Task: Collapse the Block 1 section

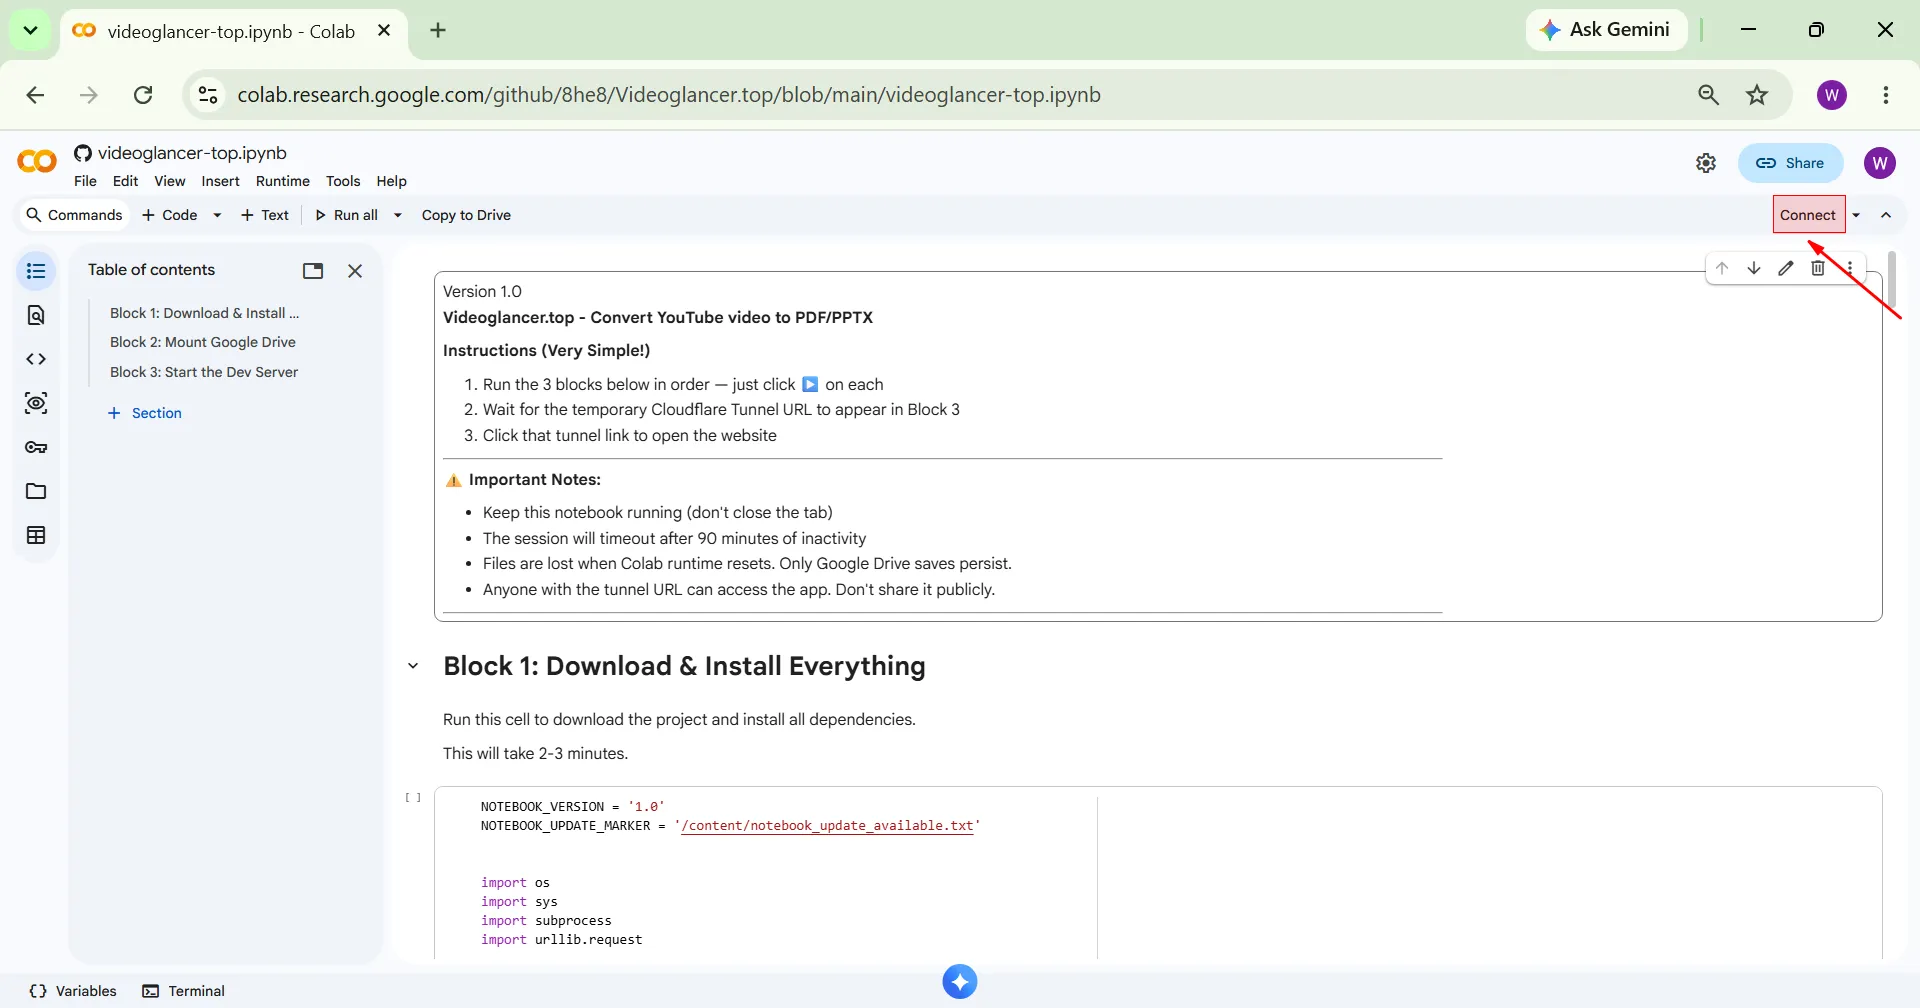Action: 413,666
